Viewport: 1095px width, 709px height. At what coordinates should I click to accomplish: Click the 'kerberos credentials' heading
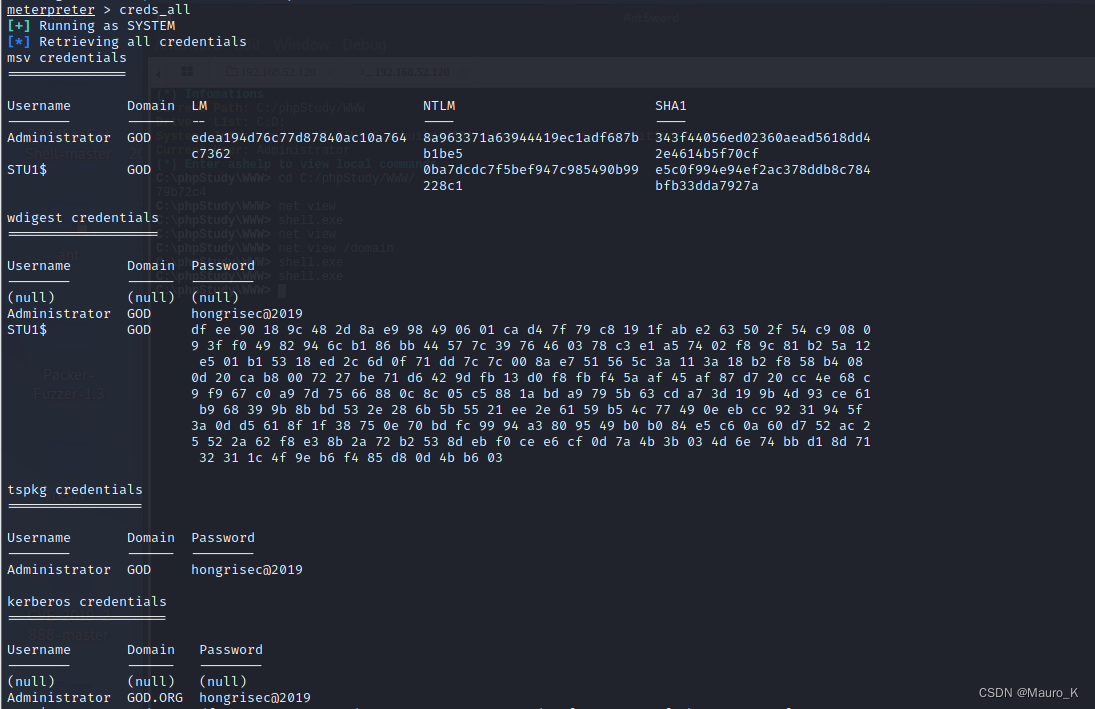tap(87, 601)
